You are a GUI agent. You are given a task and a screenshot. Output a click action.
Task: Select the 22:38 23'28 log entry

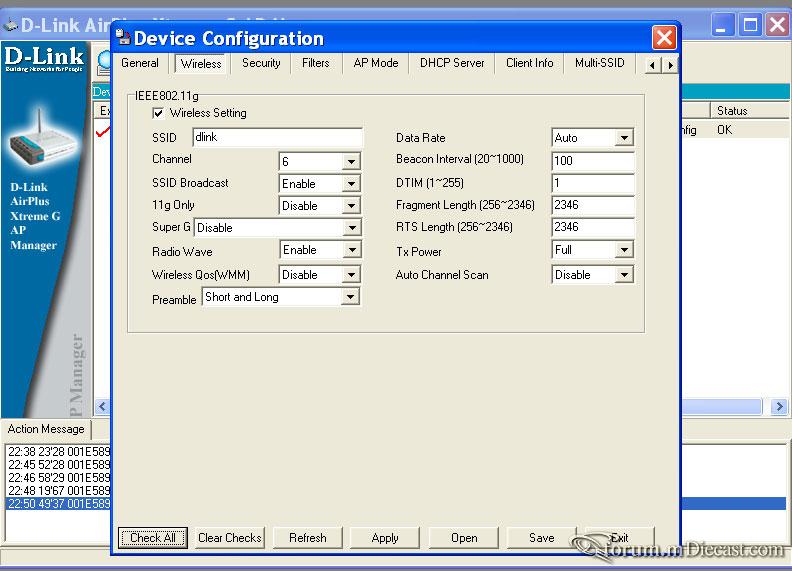[x=59, y=451]
